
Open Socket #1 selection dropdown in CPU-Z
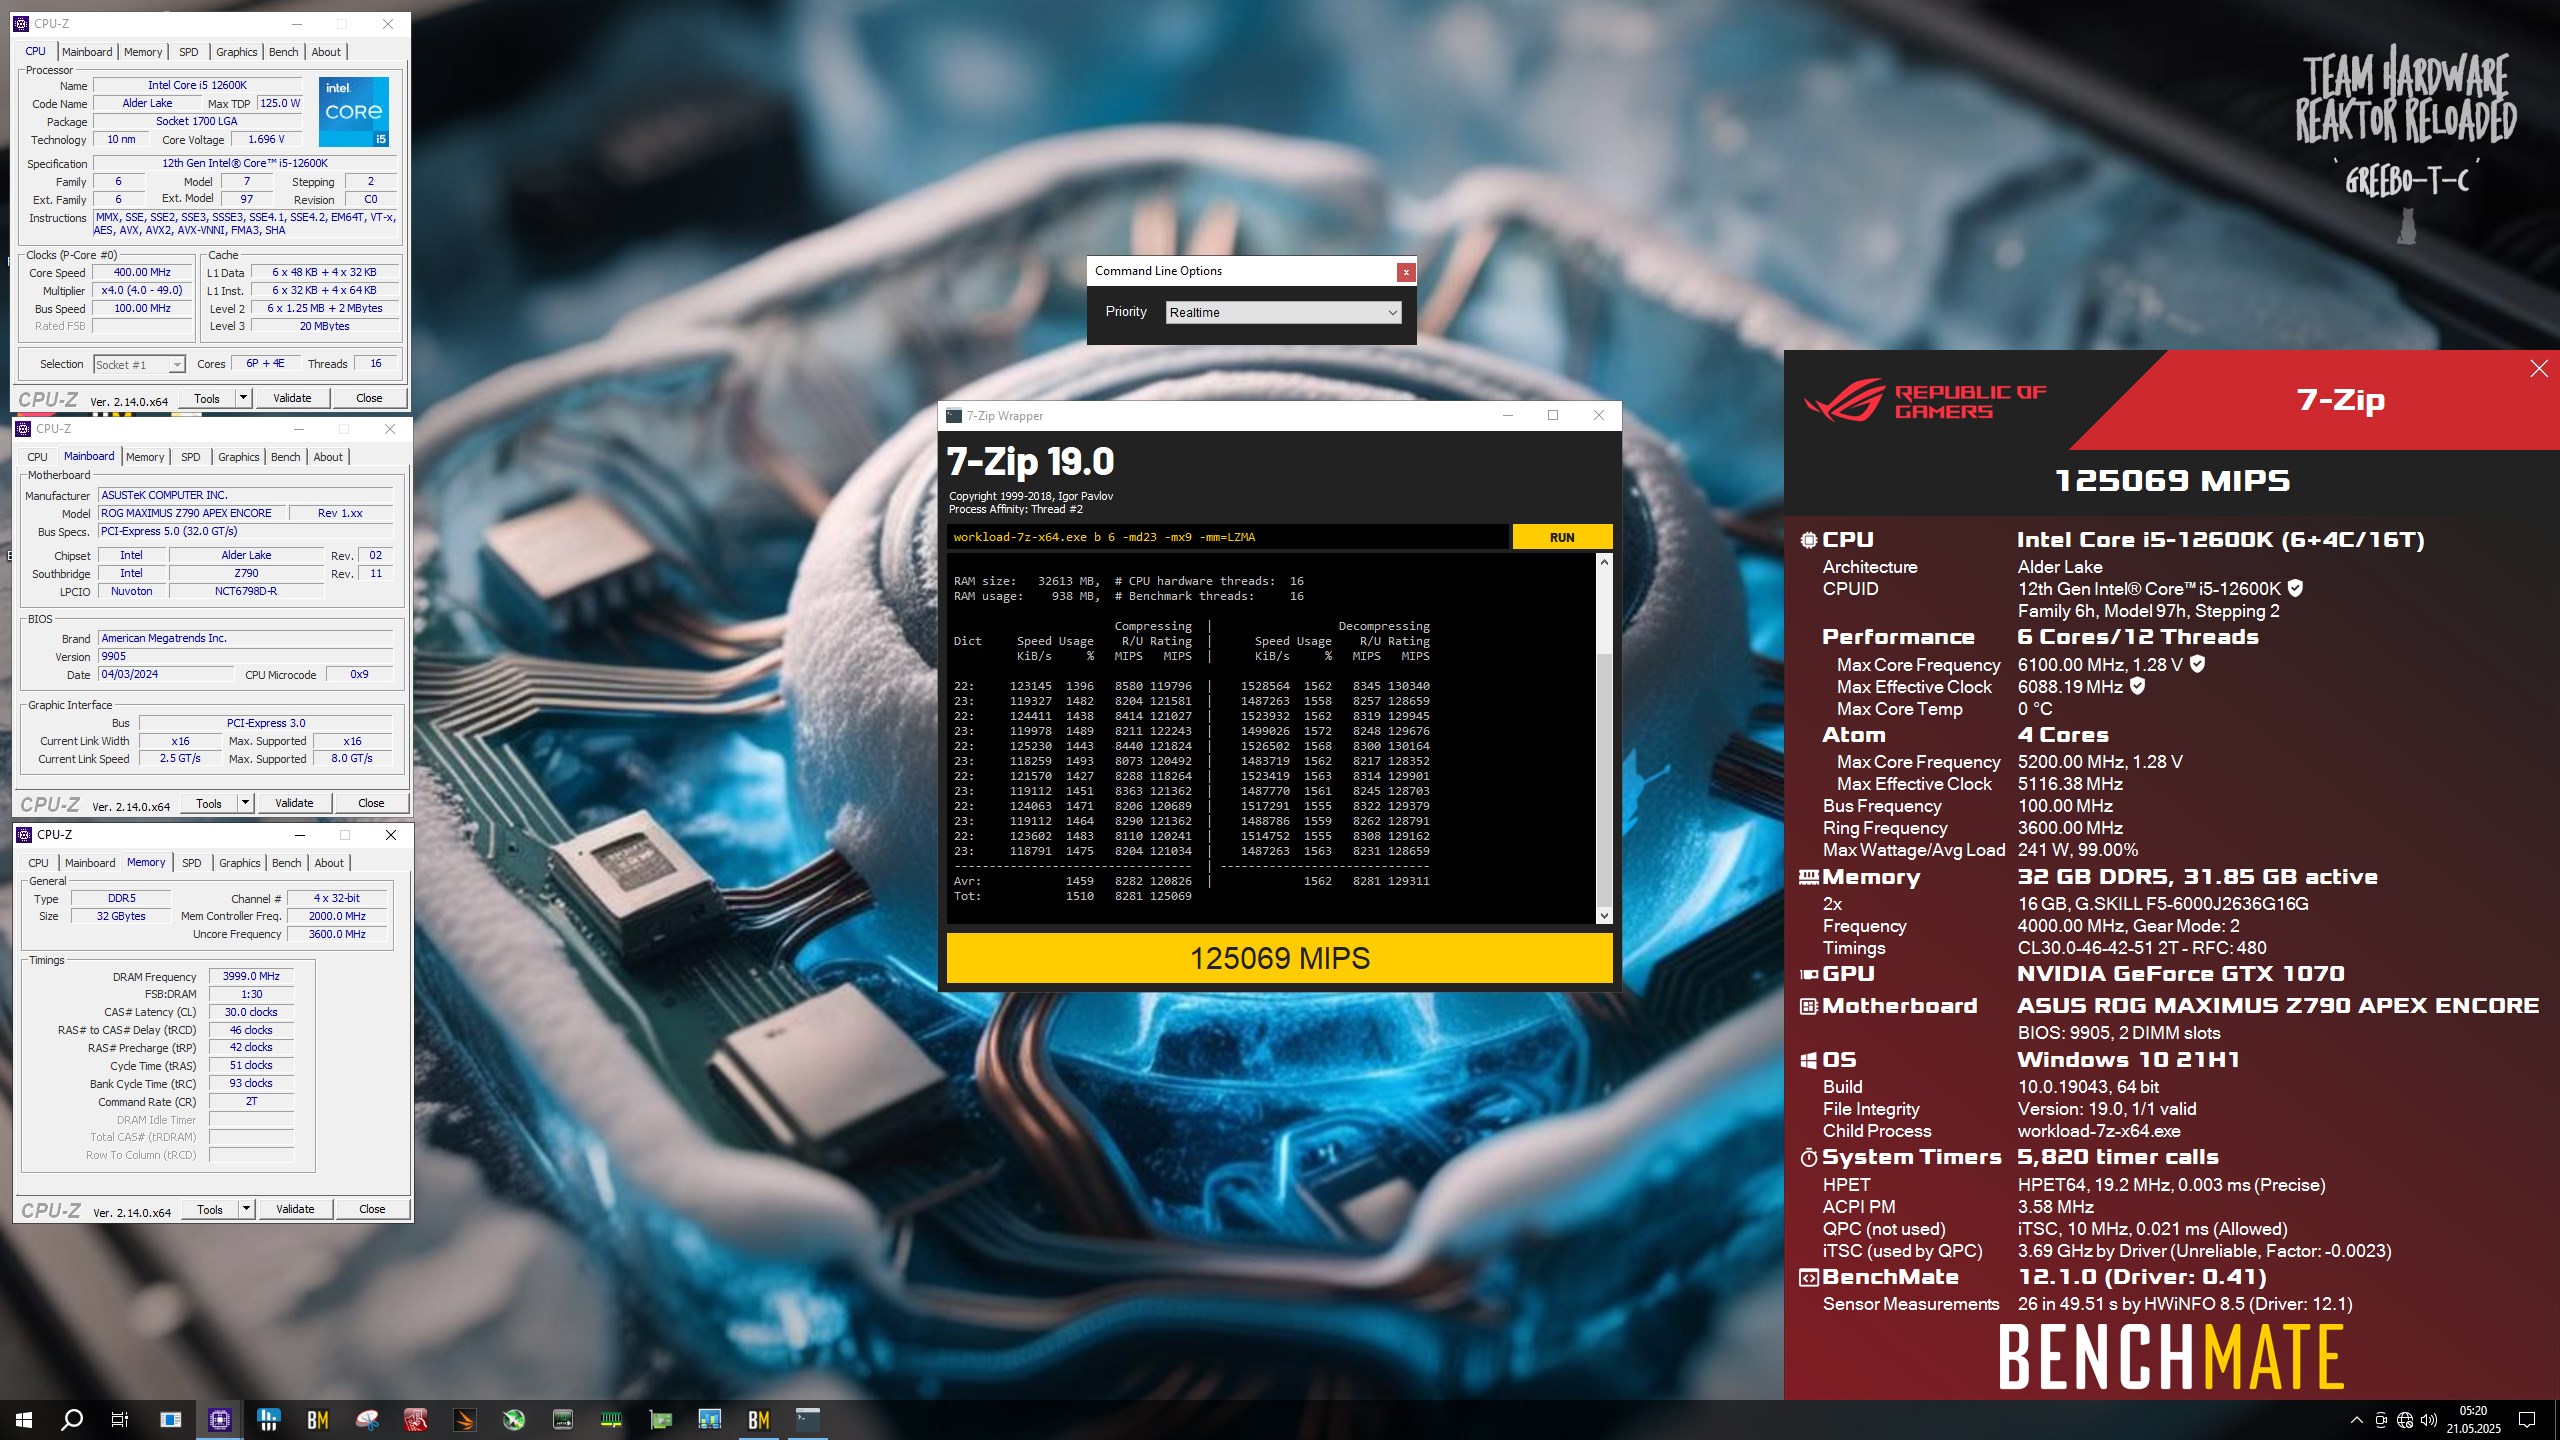[x=139, y=365]
